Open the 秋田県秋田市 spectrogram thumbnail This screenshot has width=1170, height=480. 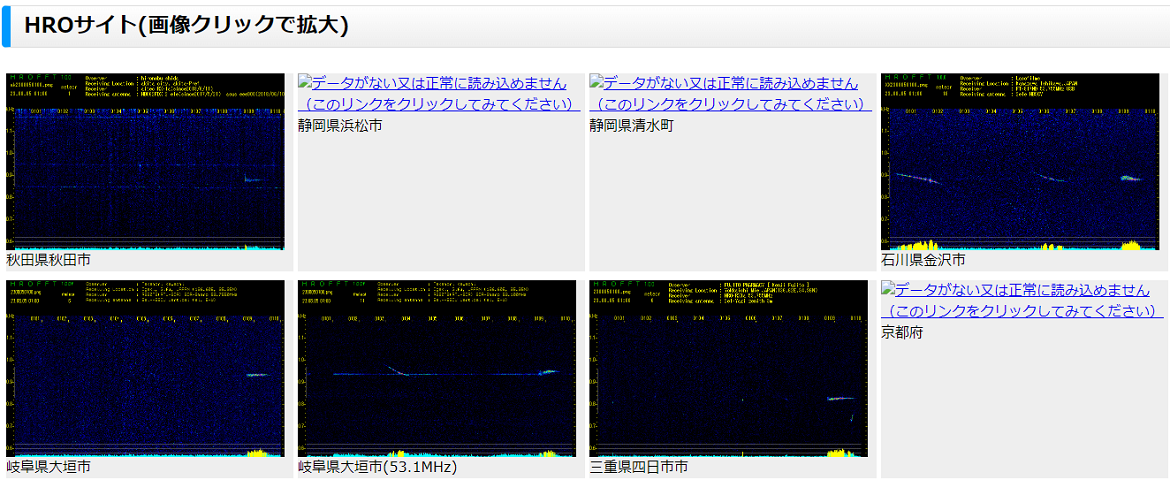(145, 161)
